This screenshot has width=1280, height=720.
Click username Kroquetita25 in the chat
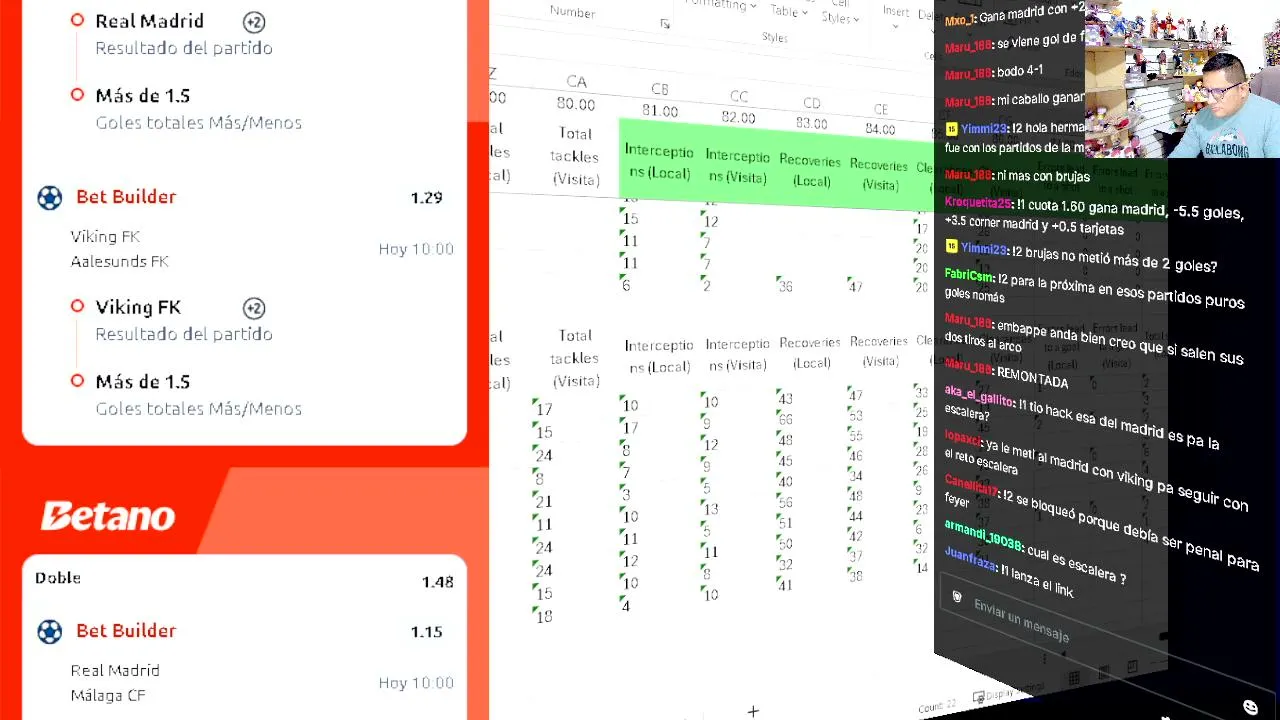(x=980, y=203)
